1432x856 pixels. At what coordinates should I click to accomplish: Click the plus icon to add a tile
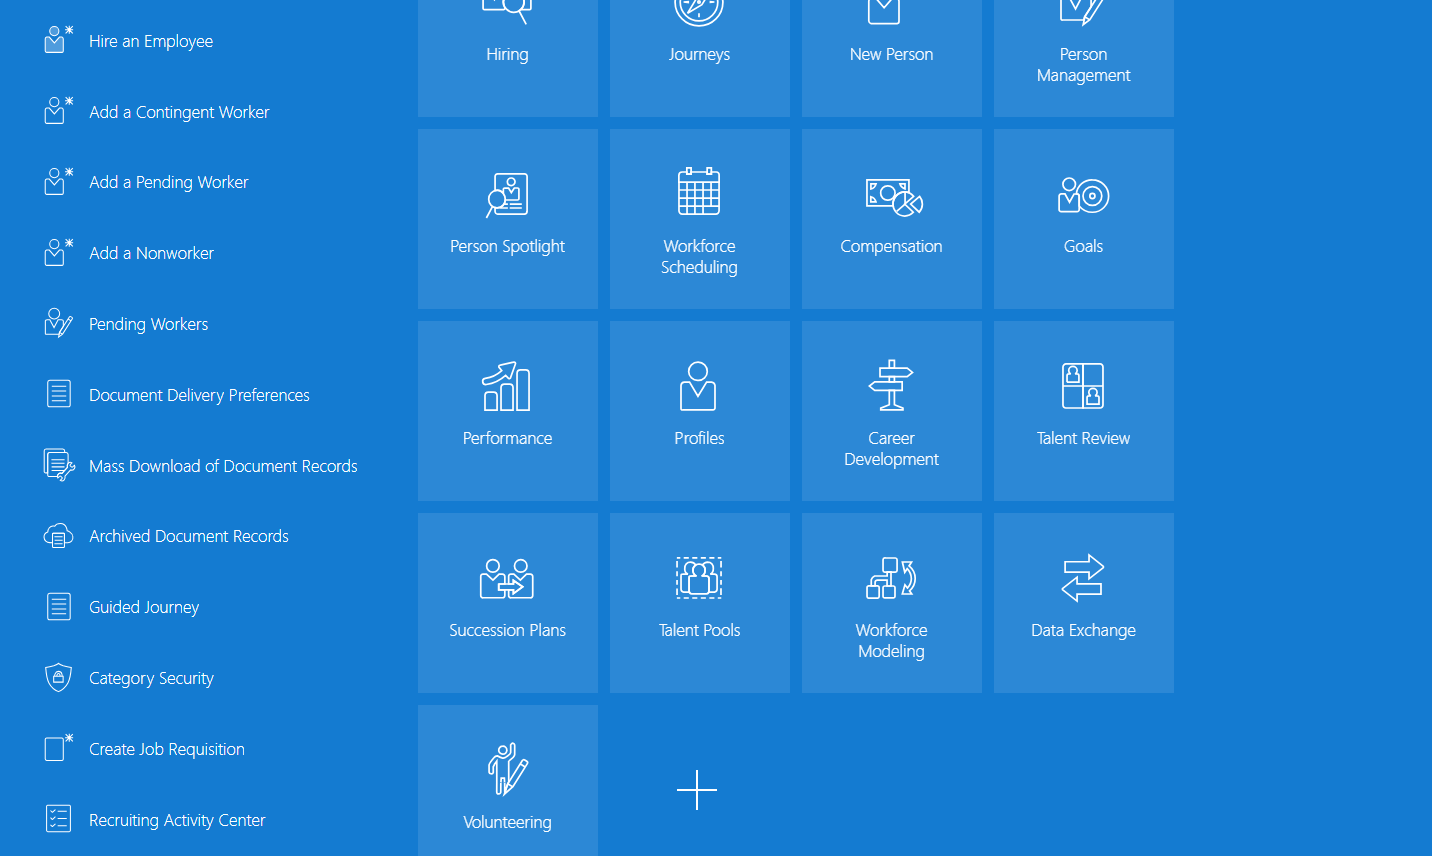click(x=697, y=790)
